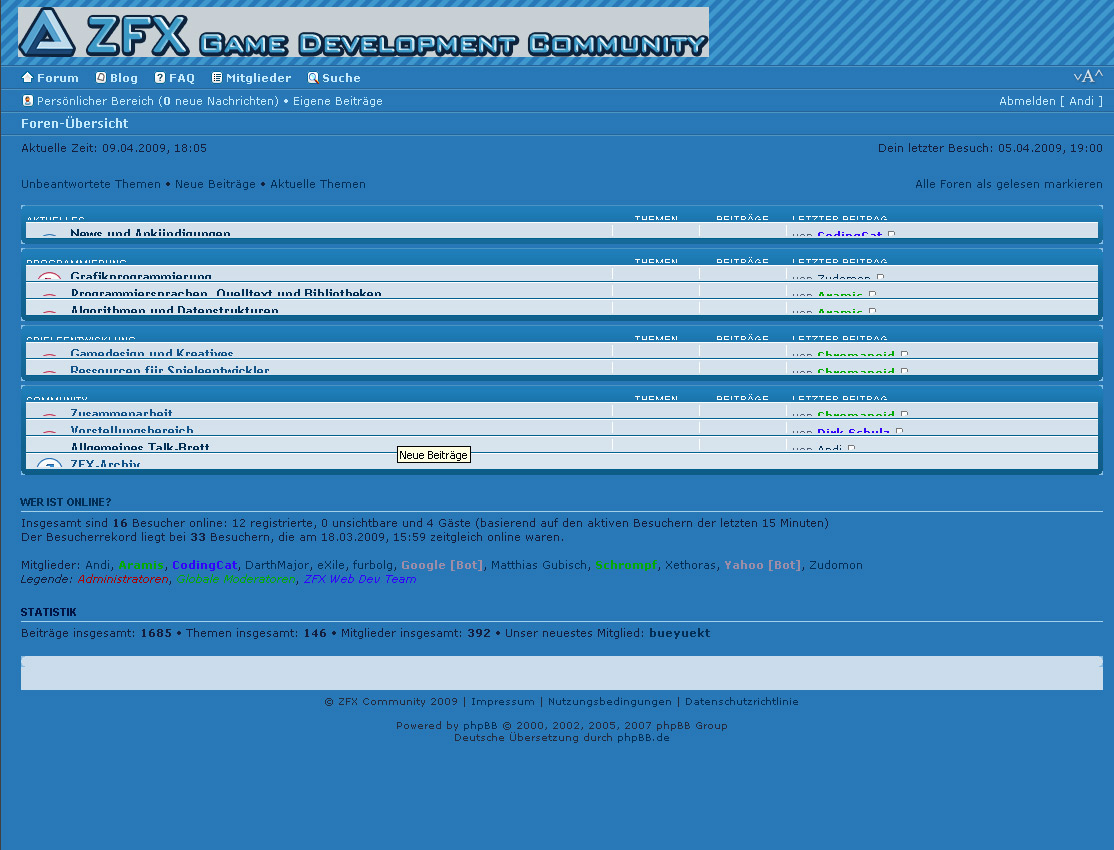Click the FAQ question mark icon
This screenshot has height=850, width=1114.
click(160, 78)
